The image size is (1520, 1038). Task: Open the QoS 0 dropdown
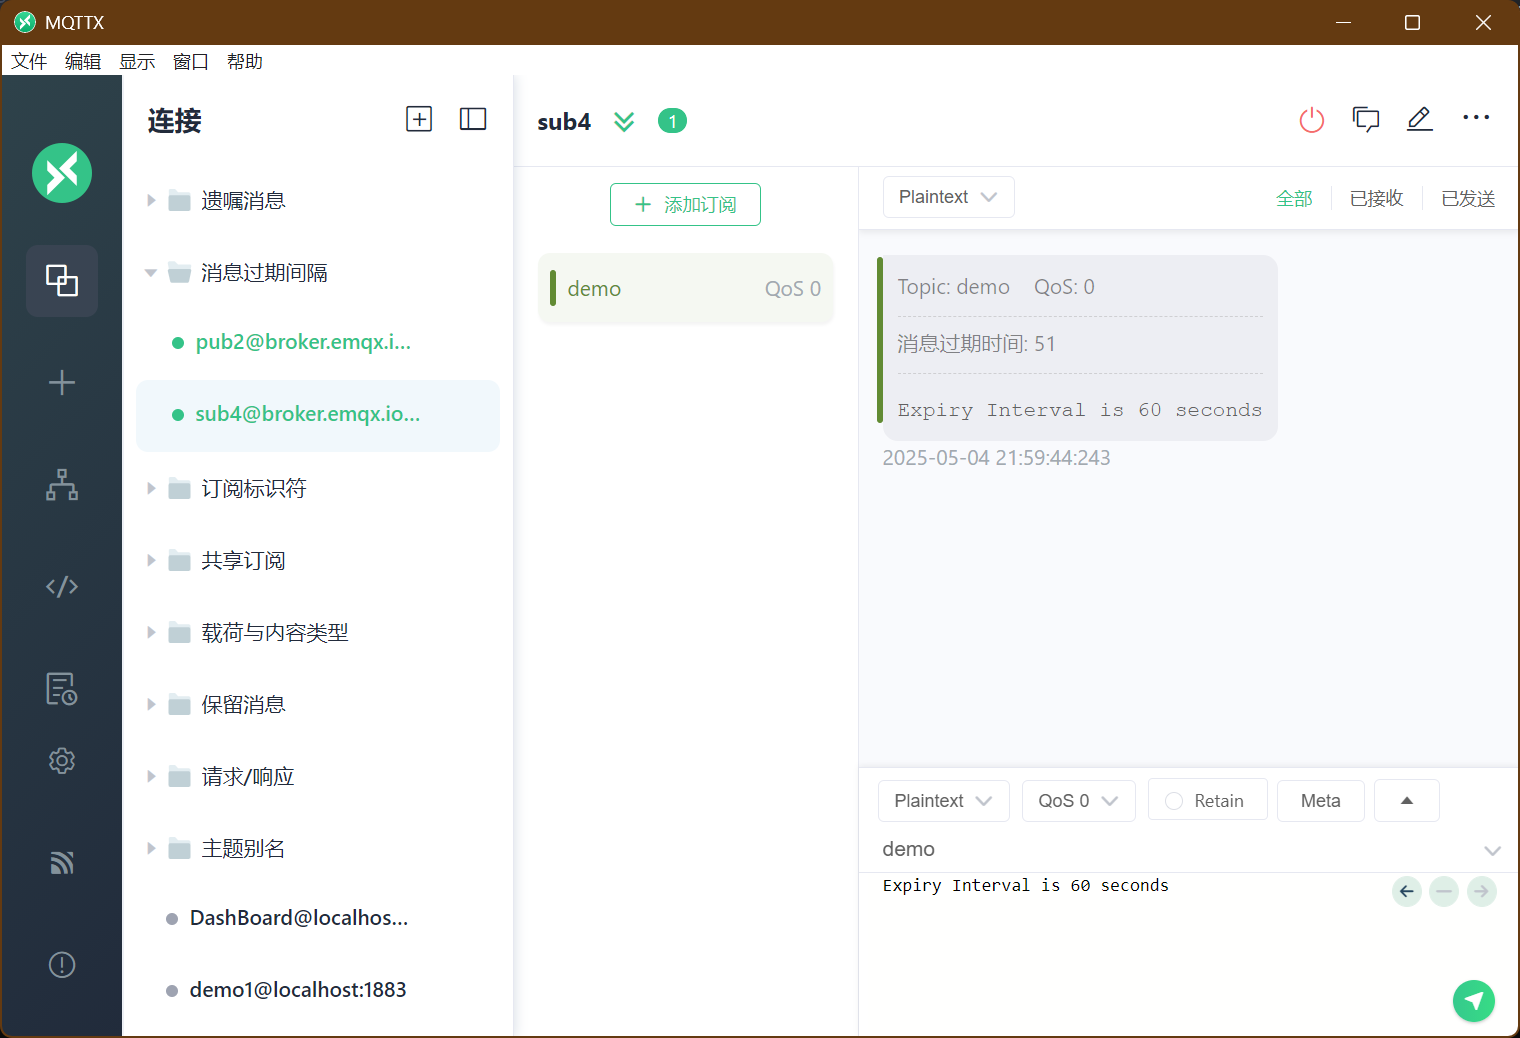[x=1078, y=801]
